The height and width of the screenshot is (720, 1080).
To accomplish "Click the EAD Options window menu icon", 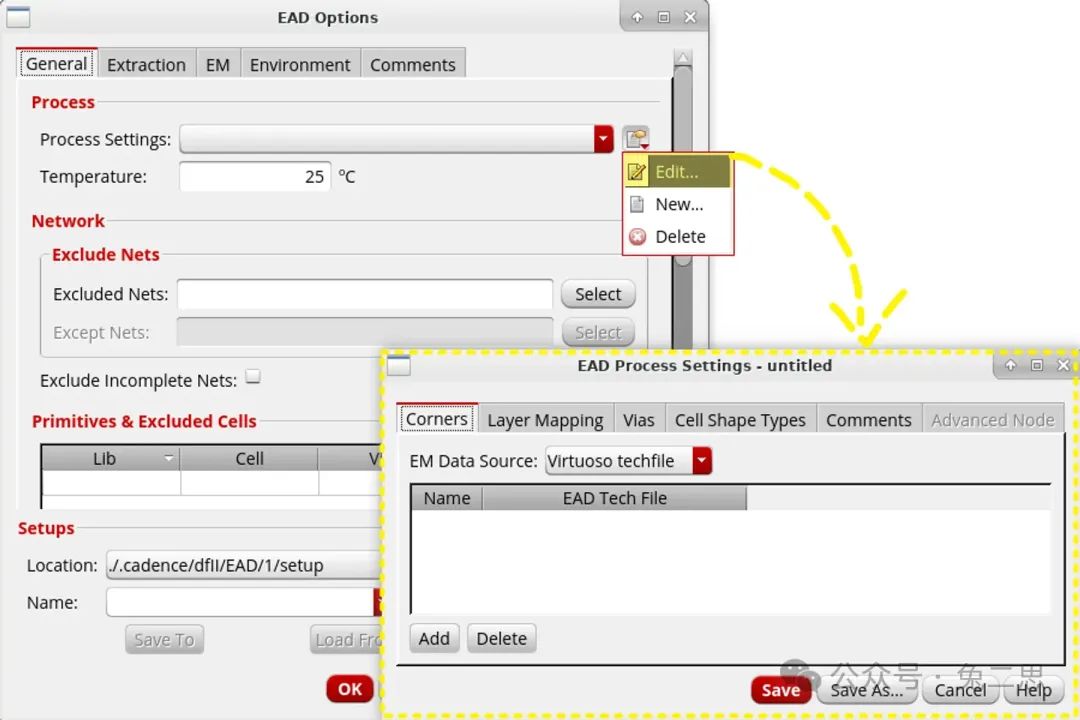I will point(18,17).
